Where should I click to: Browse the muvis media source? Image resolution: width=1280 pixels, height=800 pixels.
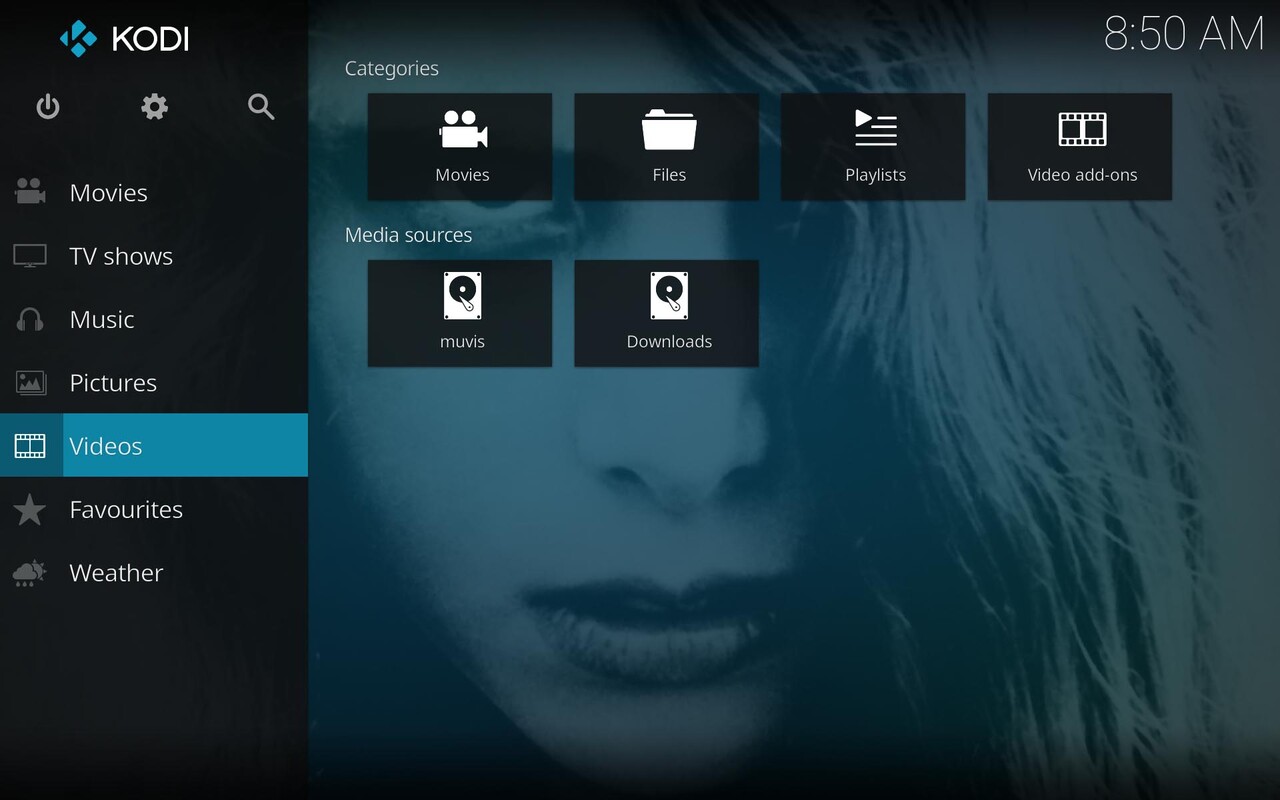click(x=460, y=313)
